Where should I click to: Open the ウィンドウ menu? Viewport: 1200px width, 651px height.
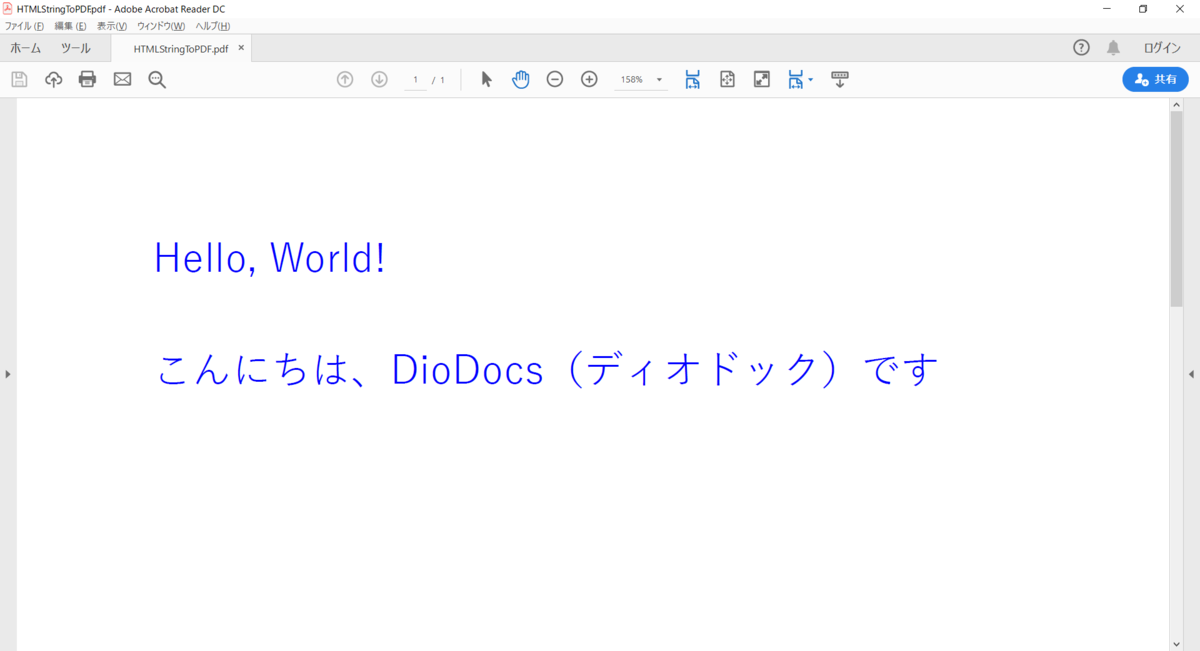point(161,26)
